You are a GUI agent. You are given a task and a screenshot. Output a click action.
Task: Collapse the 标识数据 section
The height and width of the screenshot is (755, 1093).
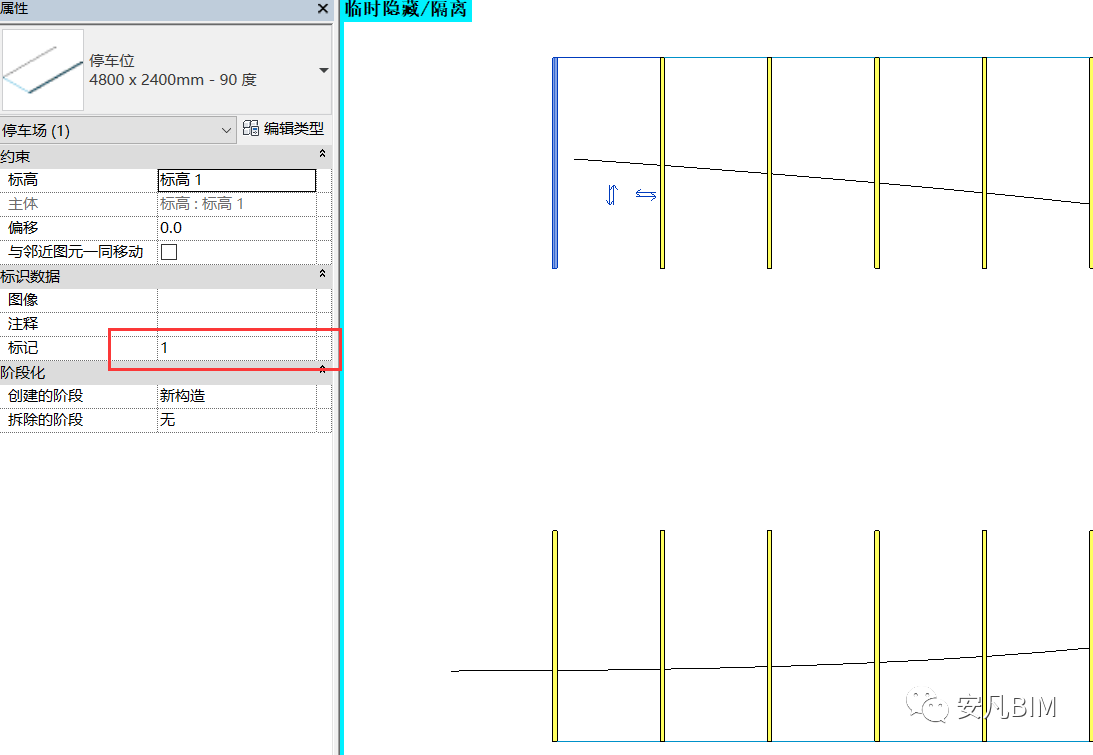click(322, 275)
